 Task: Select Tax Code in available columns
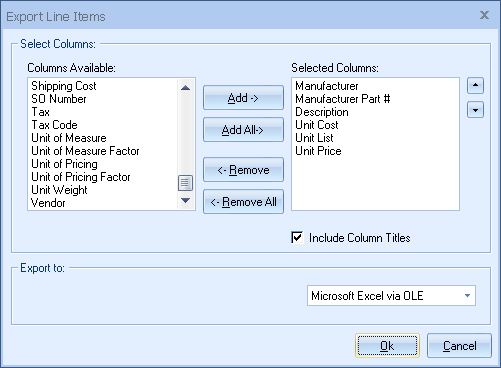[54, 125]
